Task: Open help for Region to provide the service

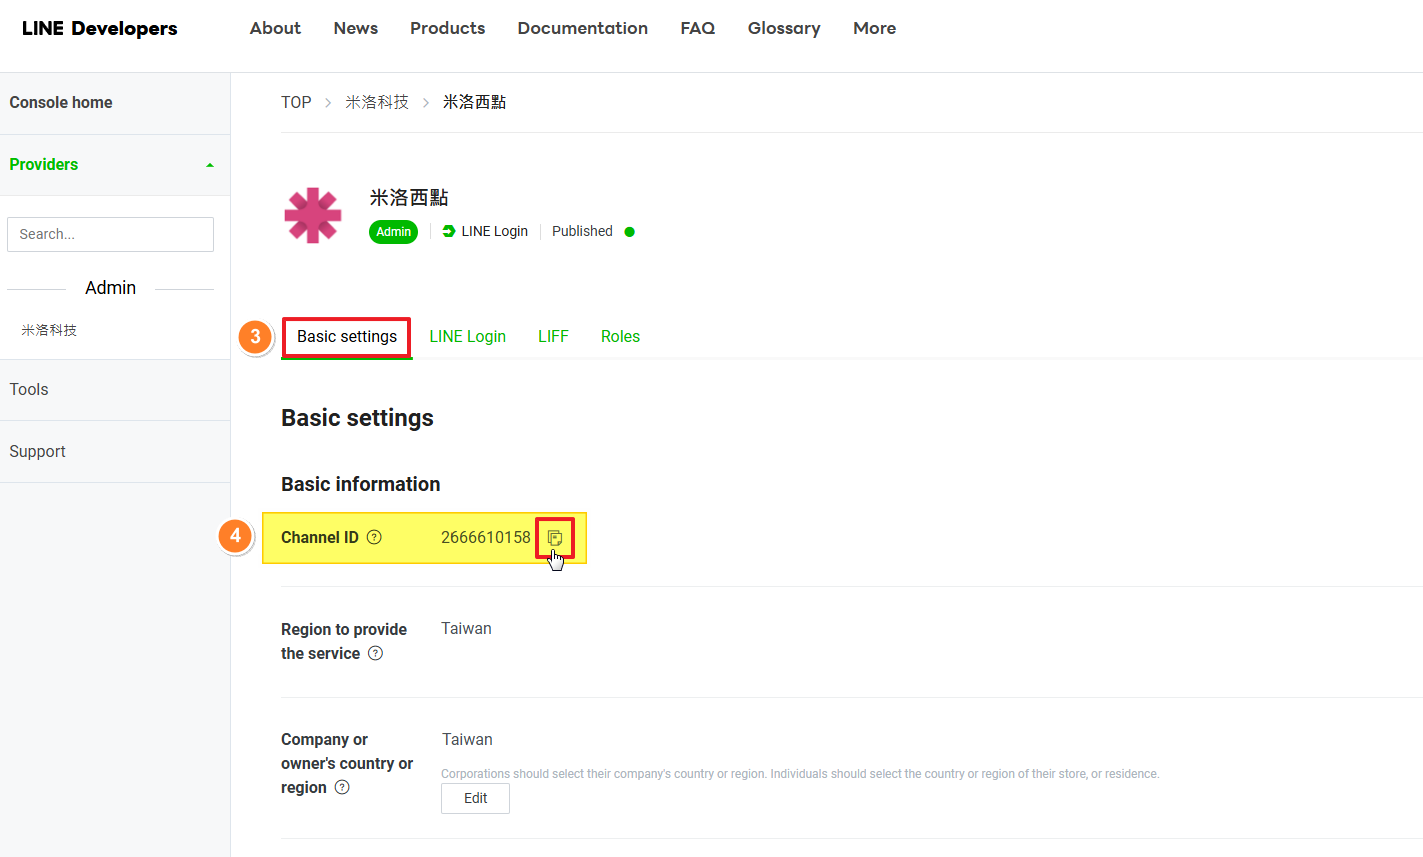Action: [x=375, y=653]
